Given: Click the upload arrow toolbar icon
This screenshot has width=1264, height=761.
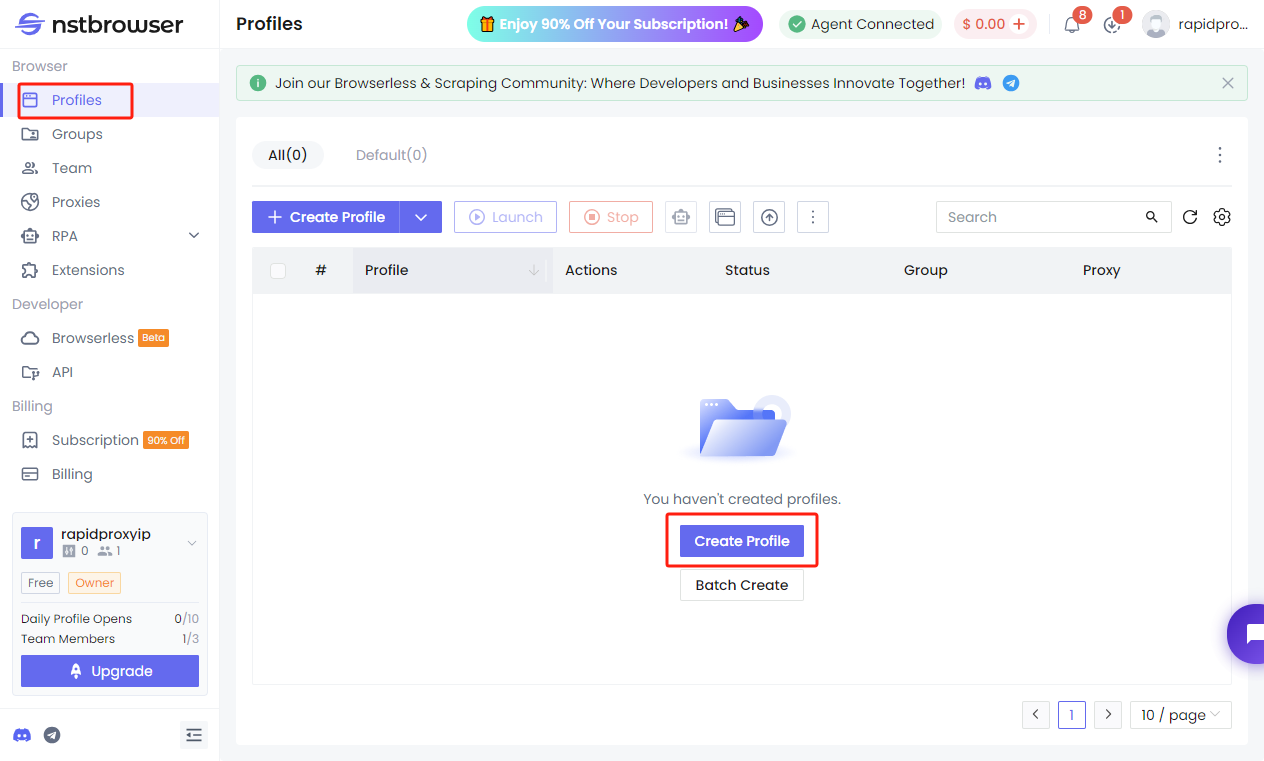Looking at the screenshot, I should [x=769, y=217].
